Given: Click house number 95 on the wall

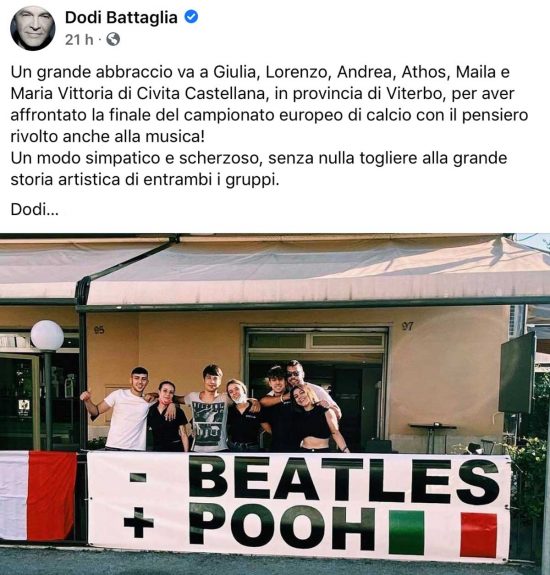Looking at the screenshot, I should (99, 330).
